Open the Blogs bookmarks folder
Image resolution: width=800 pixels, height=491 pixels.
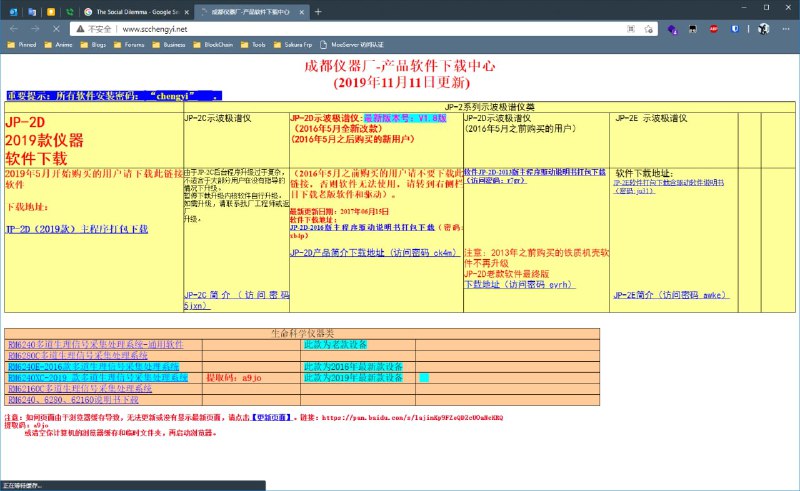pos(93,45)
